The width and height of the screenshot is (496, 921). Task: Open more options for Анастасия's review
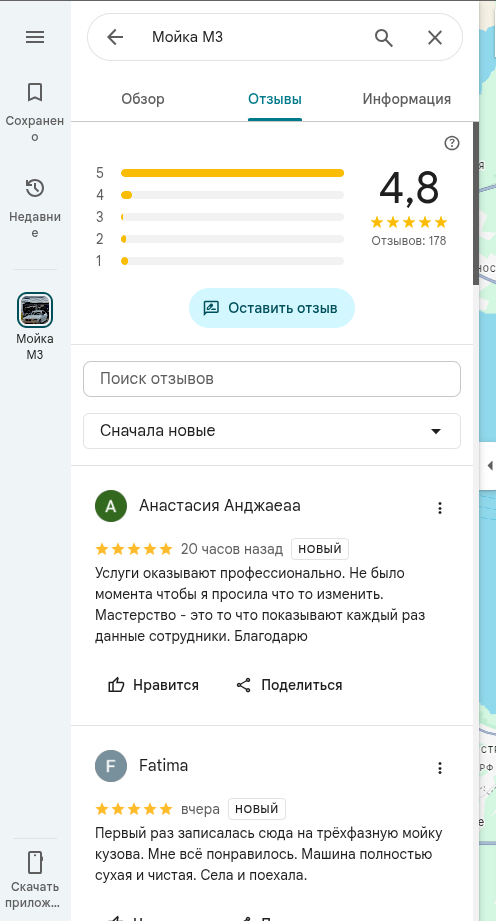pos(440,508)
